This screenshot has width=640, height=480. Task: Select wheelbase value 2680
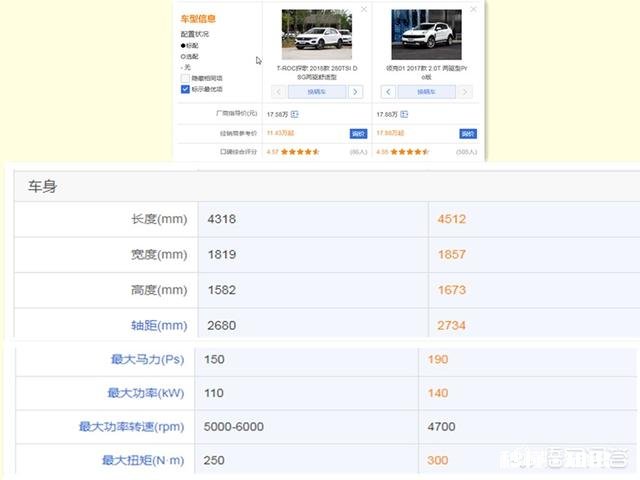(222, 326)
